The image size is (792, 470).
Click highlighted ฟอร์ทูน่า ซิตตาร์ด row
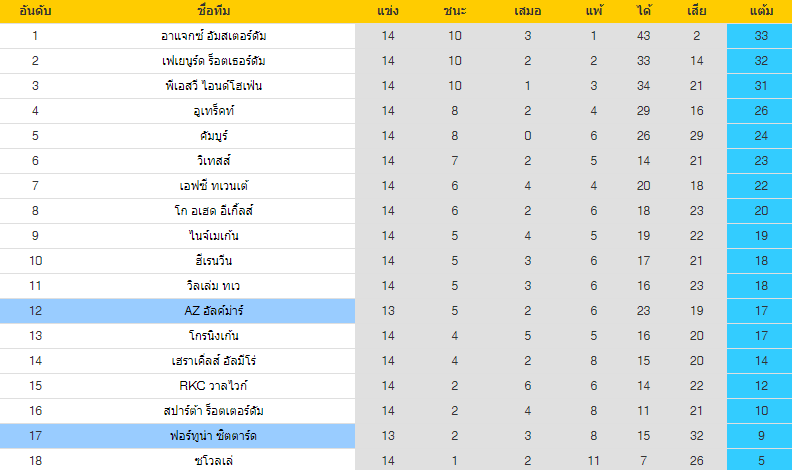(213, 436)
